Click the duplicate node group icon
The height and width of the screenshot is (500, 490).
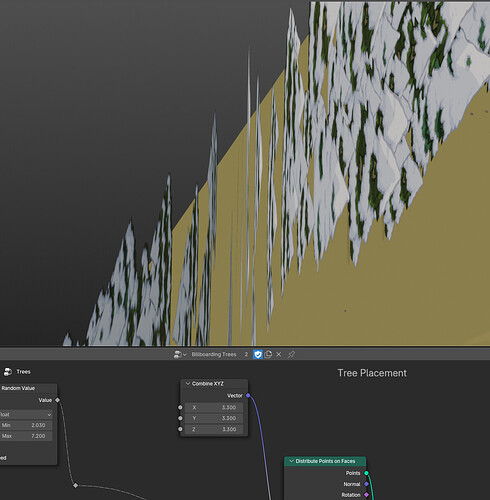point(268,354)
